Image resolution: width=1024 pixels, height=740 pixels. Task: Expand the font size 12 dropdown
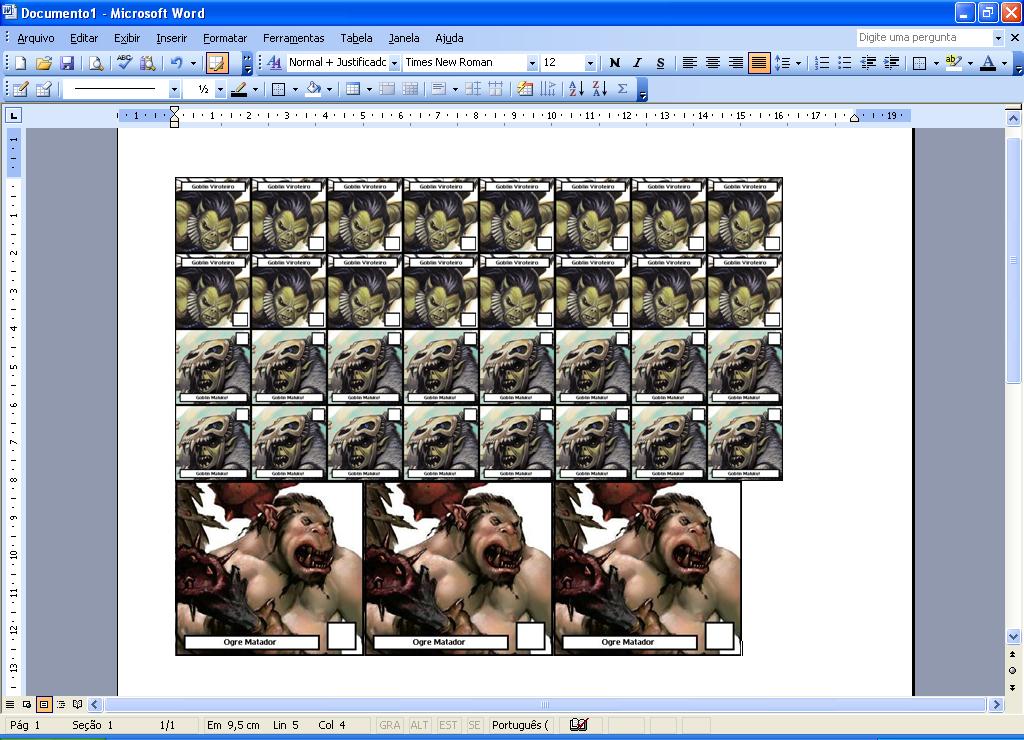coord(590,63)
